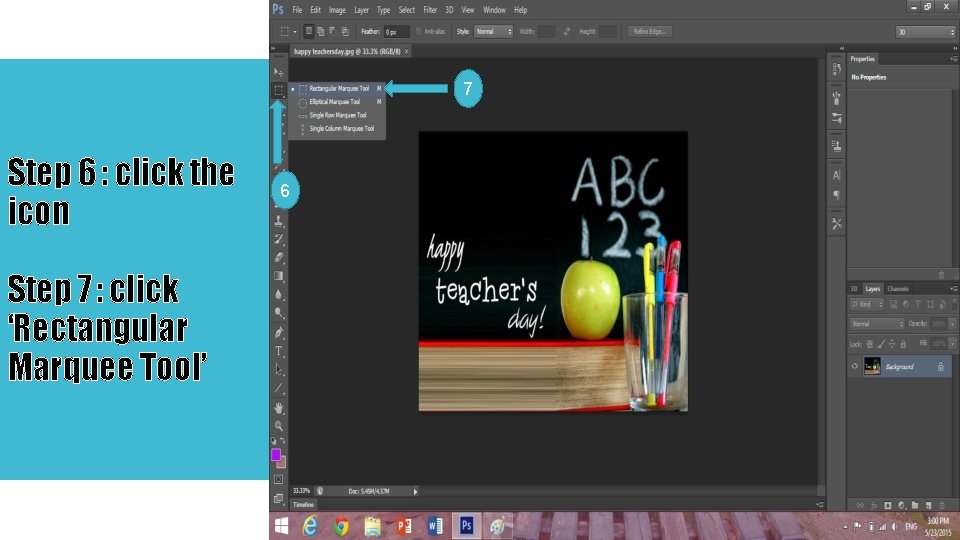Select the Gradient tool
Image resolution: width=960 pixels, height=540 pixels.
(279, 276)
